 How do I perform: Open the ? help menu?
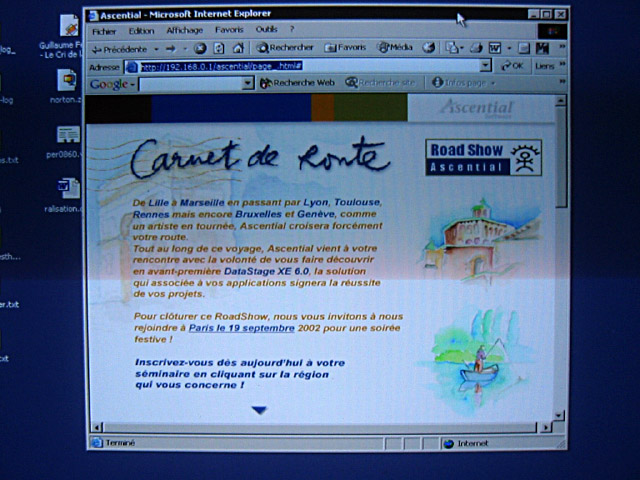292,29
